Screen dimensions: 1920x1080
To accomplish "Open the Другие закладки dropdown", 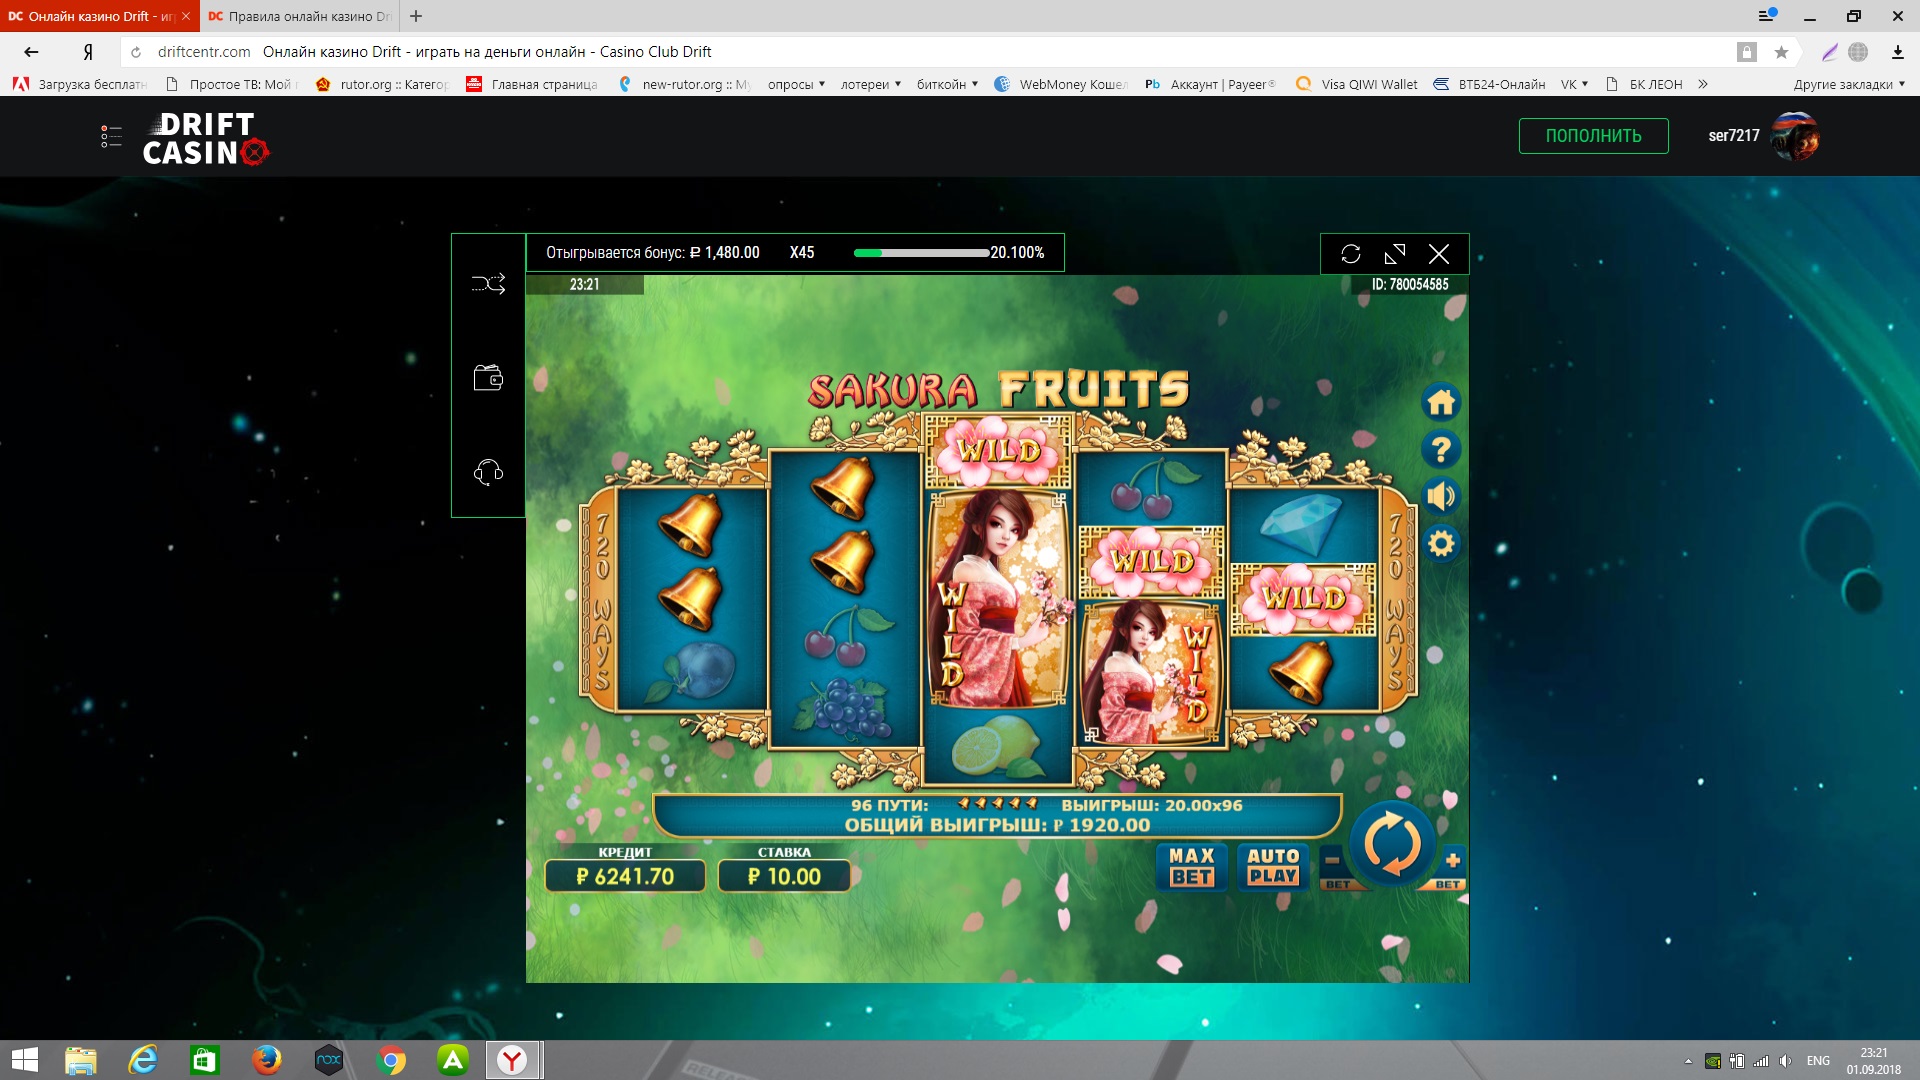I will click(1848, 84).
